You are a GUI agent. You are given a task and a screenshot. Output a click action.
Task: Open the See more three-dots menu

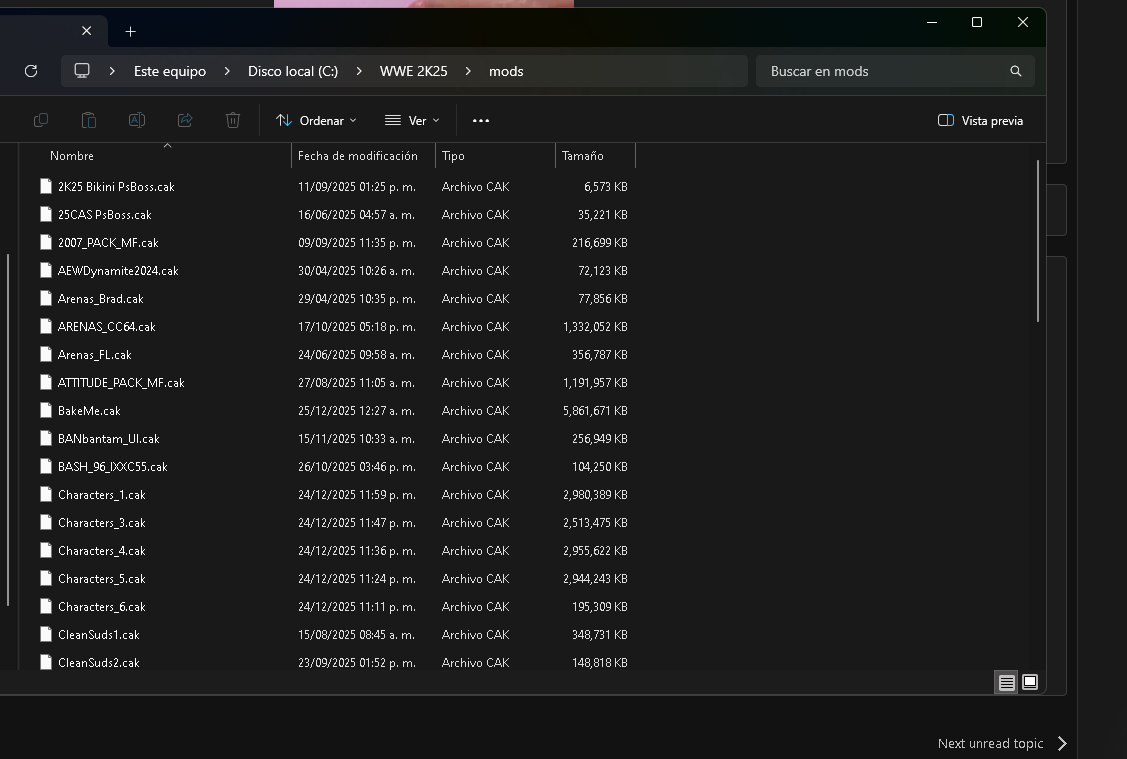click(x=481, y=121)
